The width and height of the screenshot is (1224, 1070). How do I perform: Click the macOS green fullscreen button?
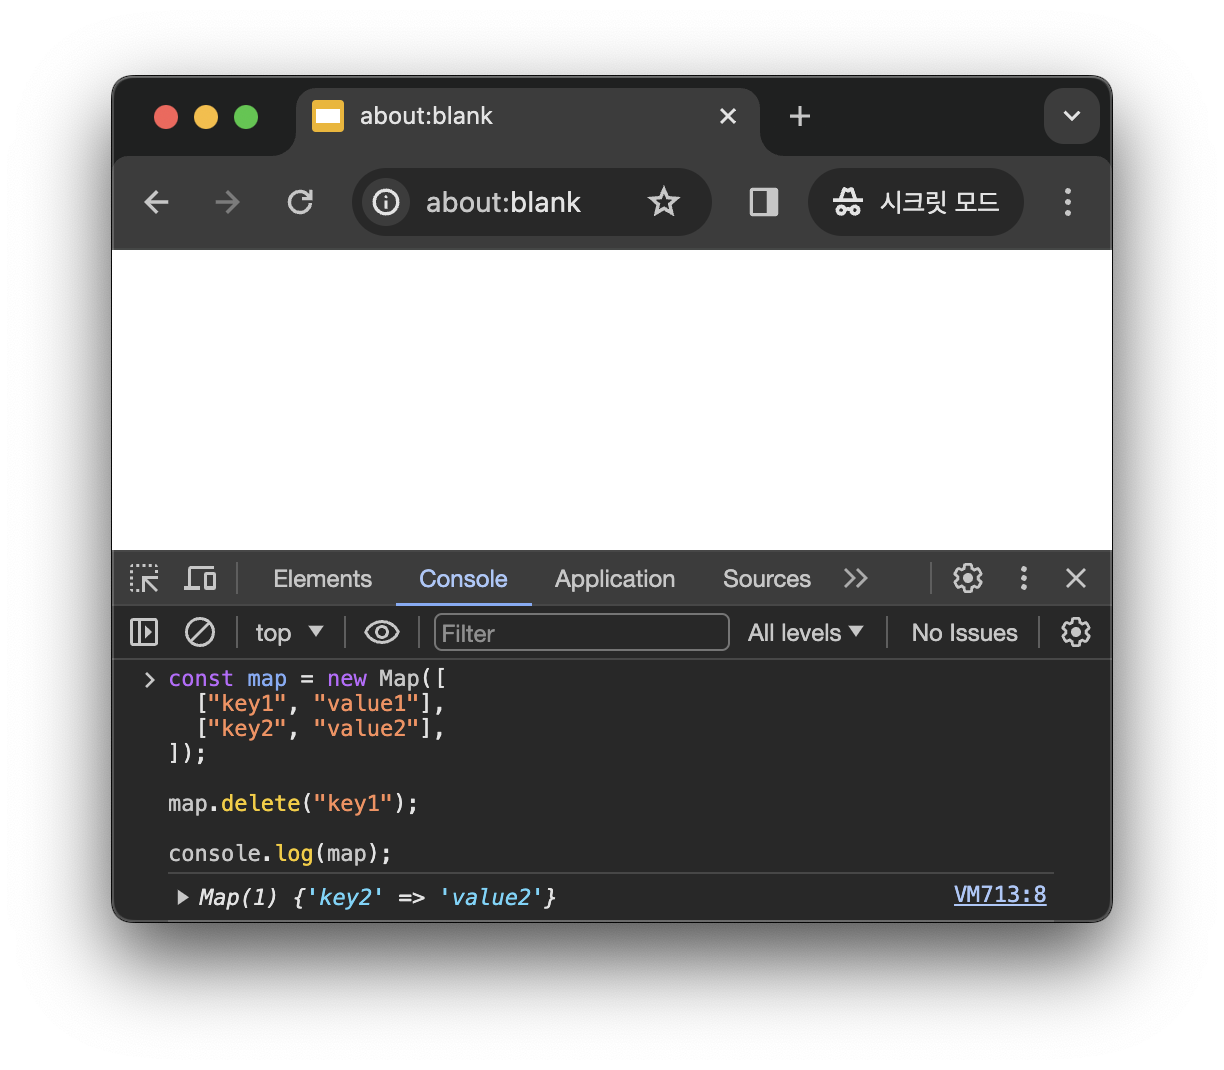(x=246, y=117)
